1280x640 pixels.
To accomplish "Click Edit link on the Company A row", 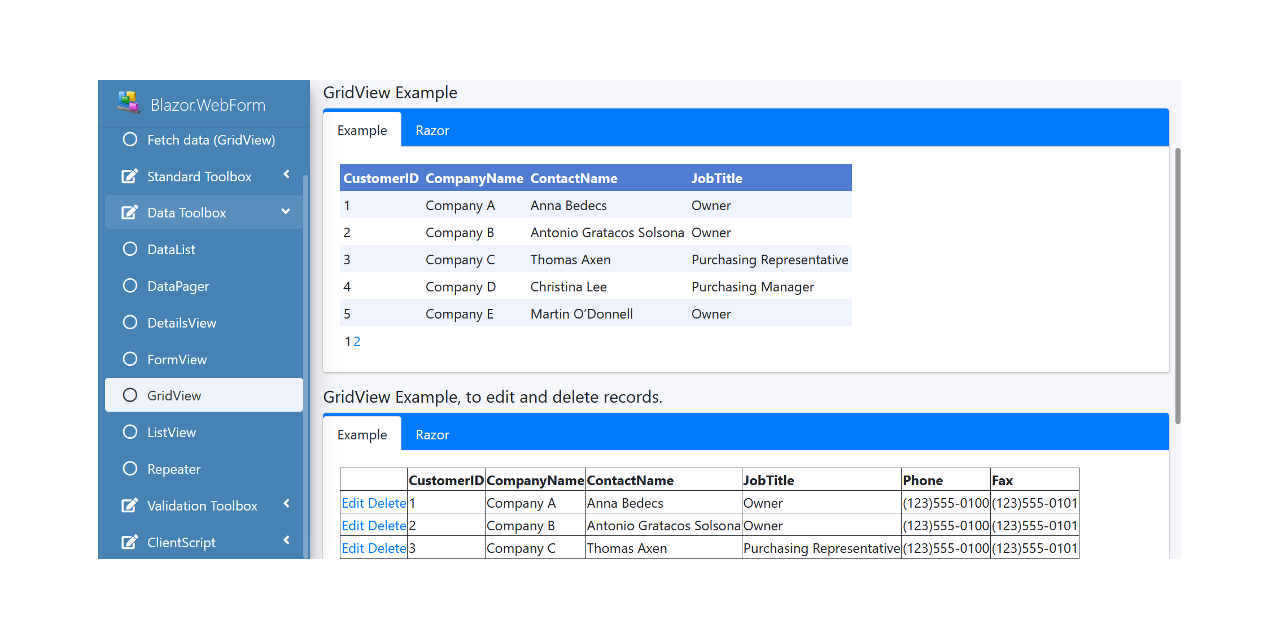I will tap(355, 503).
